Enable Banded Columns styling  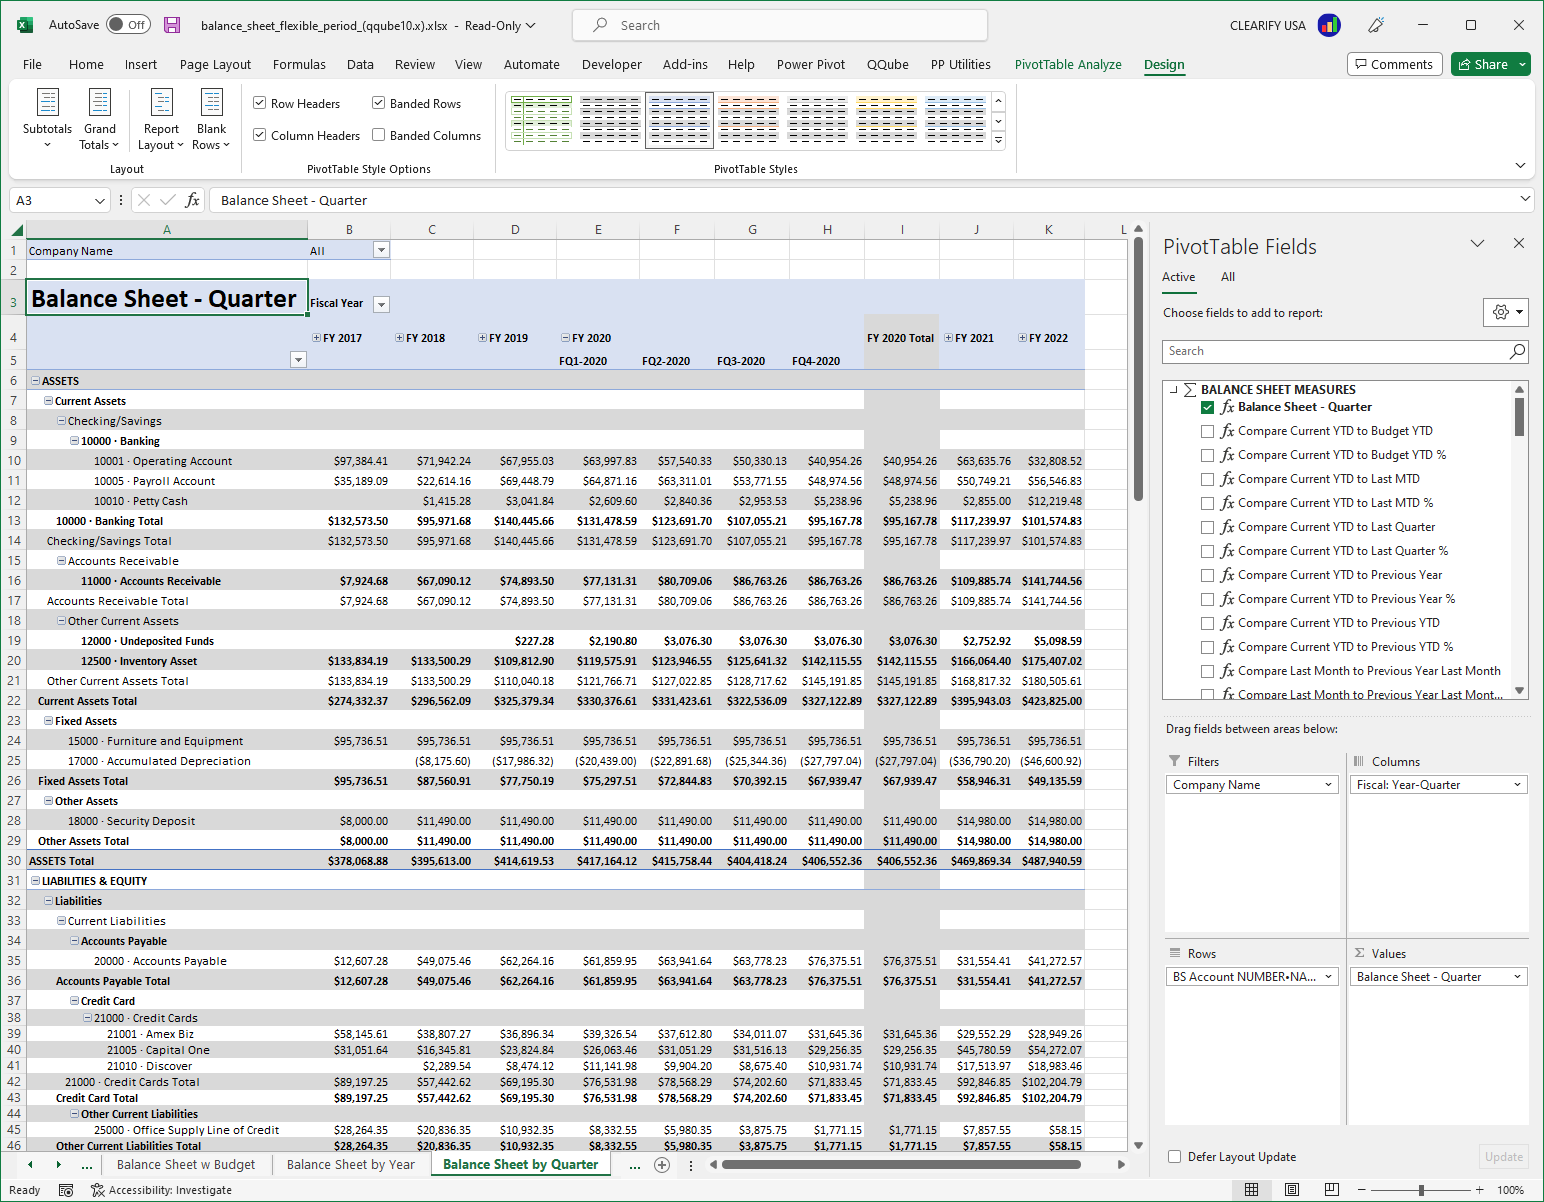point(378,135)
